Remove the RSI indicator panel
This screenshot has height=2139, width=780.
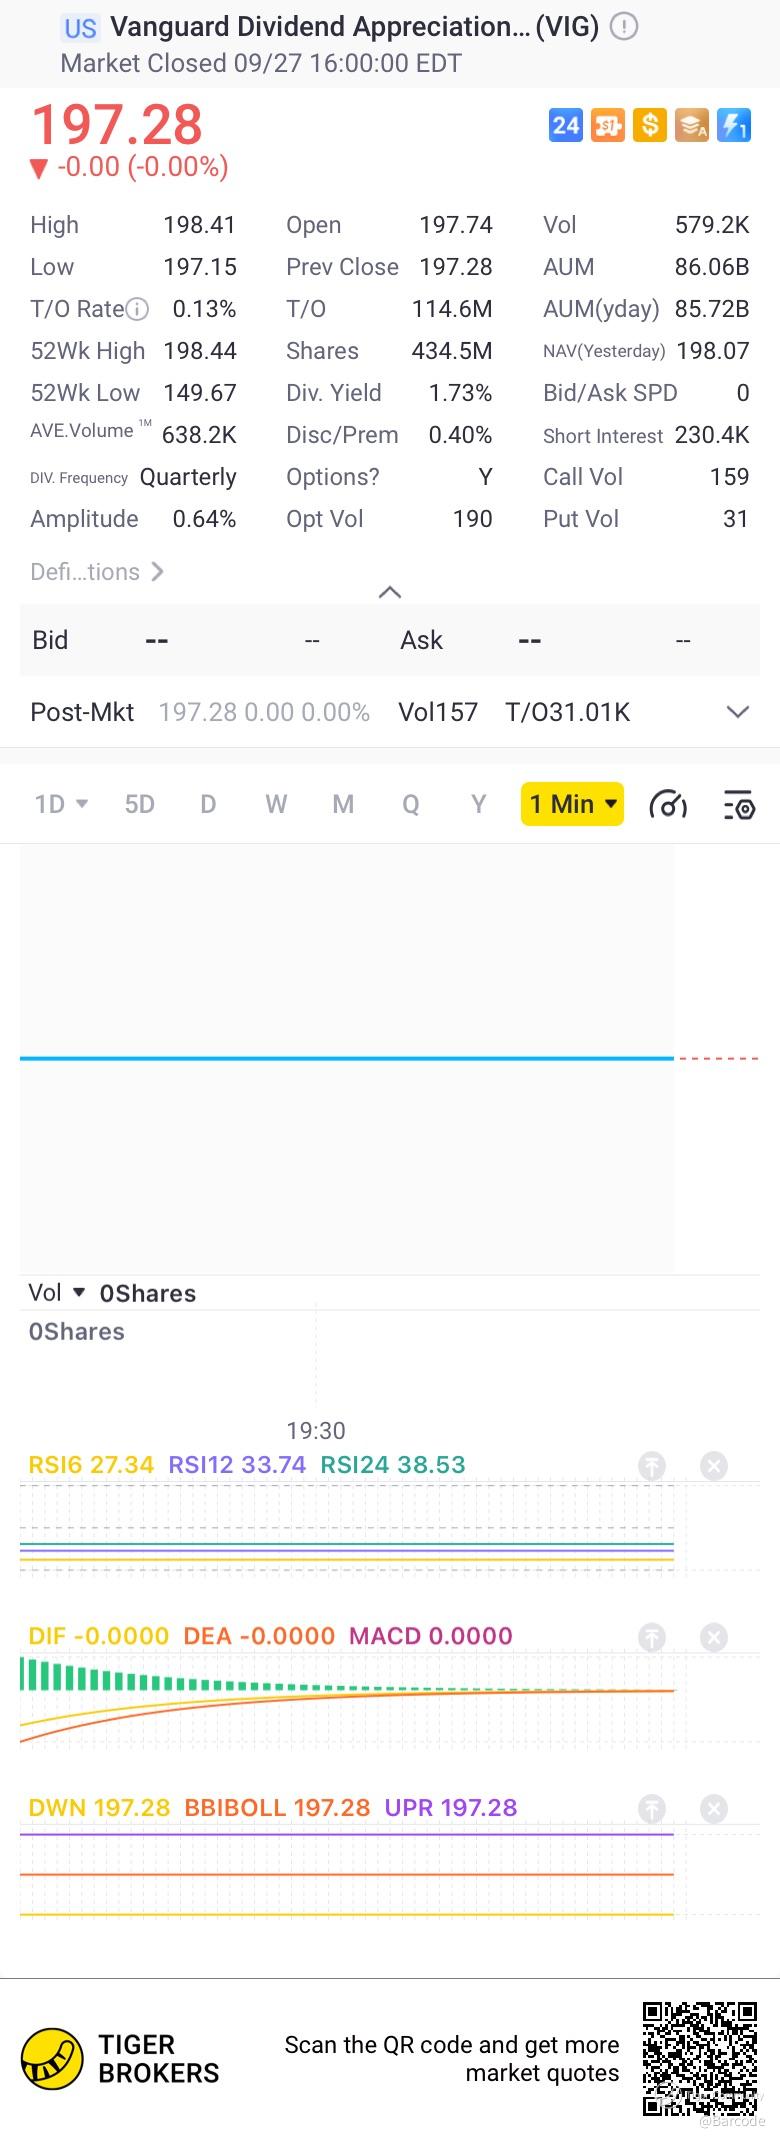[x=714, y=1466]
